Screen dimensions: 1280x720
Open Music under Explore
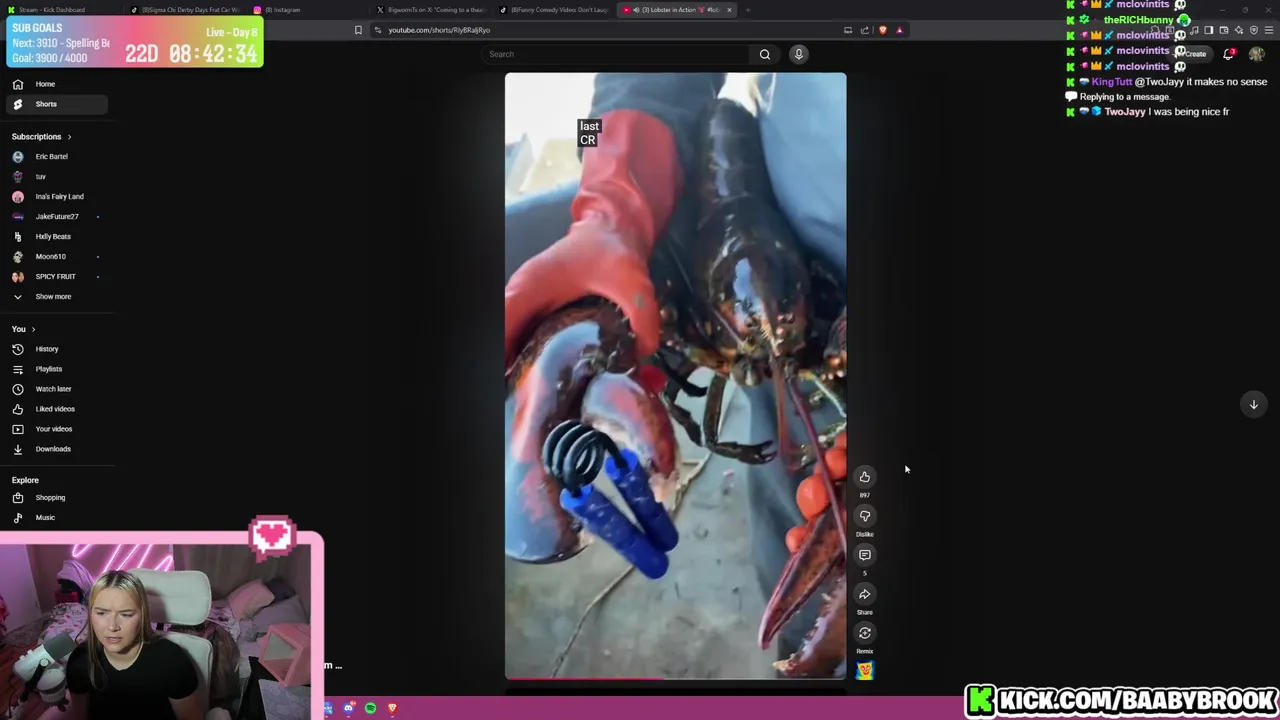click(56, 518)
